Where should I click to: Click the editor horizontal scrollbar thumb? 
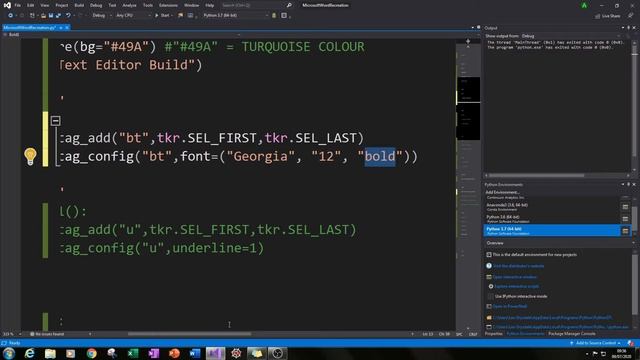click(x=189, y=334)
